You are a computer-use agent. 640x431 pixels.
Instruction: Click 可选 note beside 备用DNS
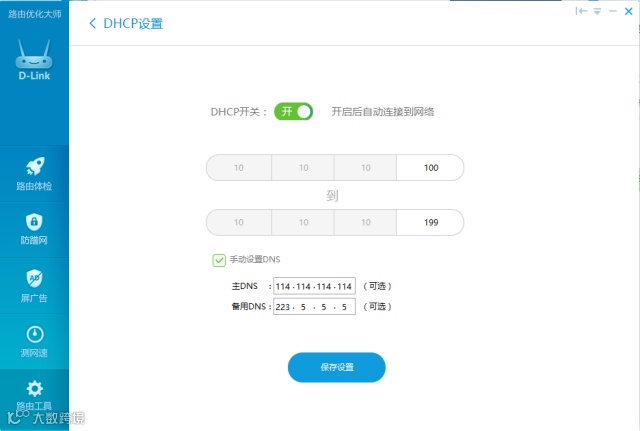(377, 307)
